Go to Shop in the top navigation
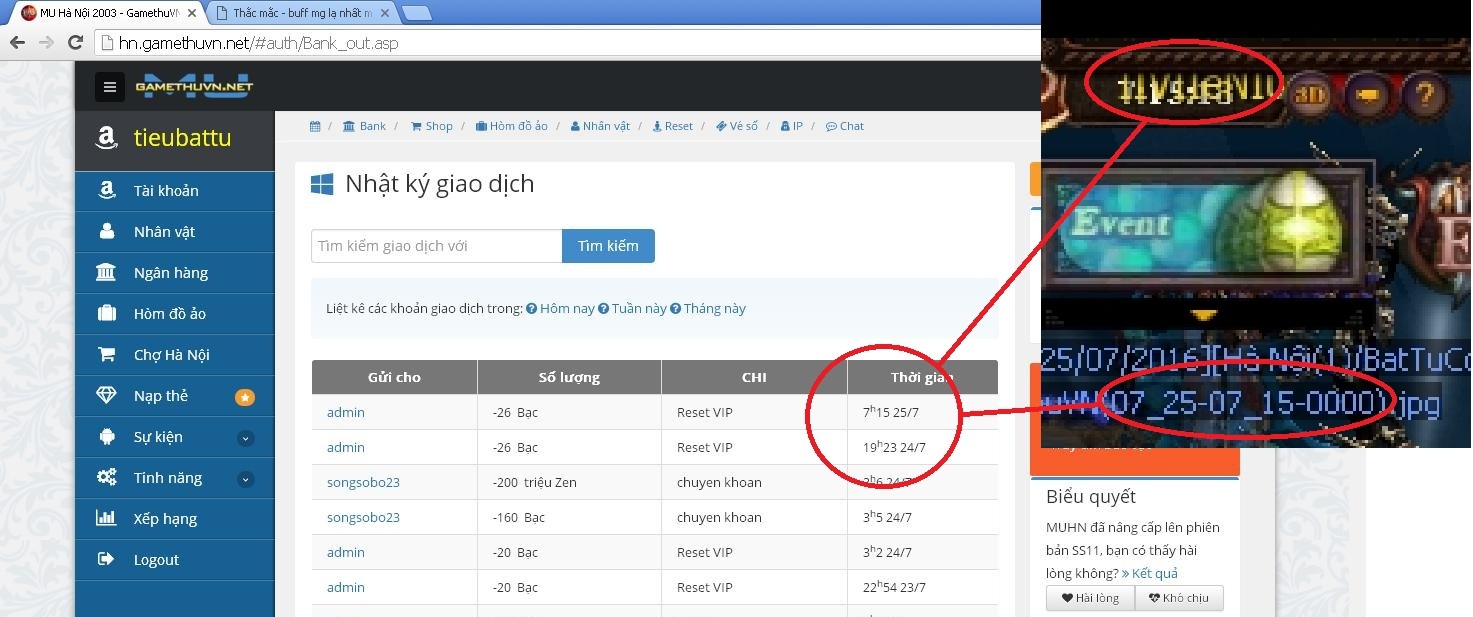1473x617 pixels. [431, 126]
